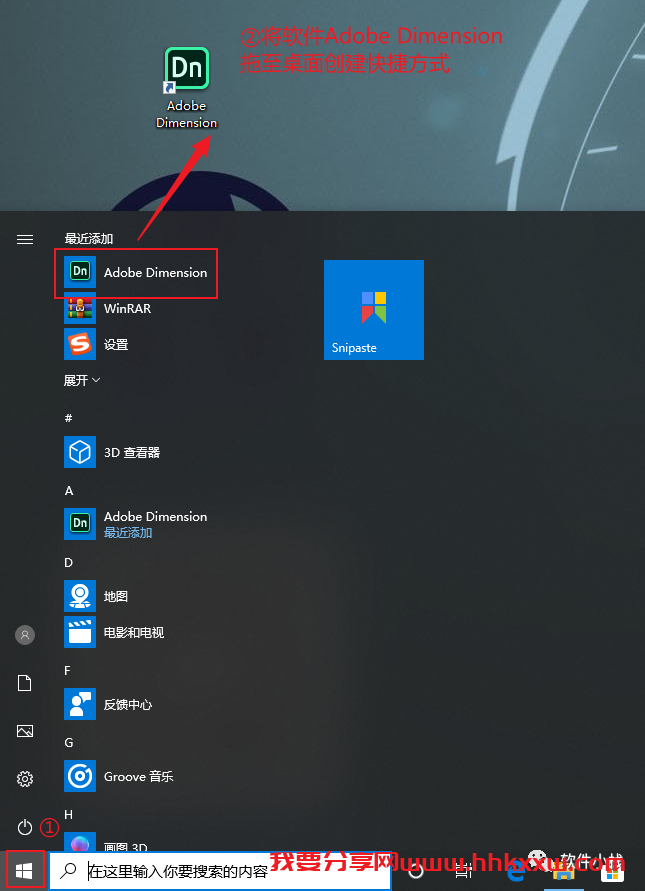Click the G letter group header
The image size is (645, 891).
click(69, 743)
